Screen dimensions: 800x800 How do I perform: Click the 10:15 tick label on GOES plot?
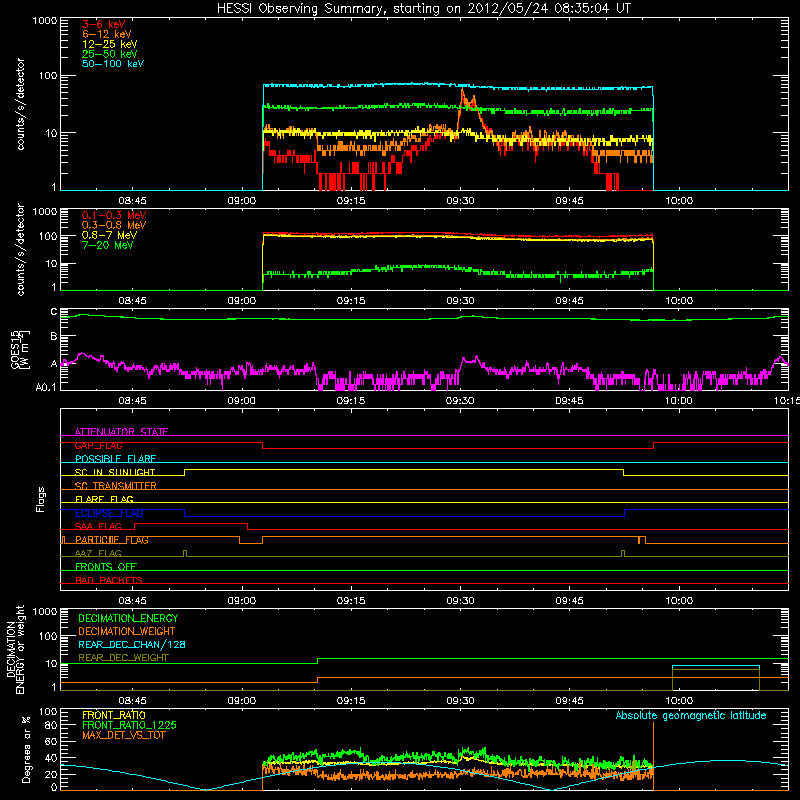(787, 401)
